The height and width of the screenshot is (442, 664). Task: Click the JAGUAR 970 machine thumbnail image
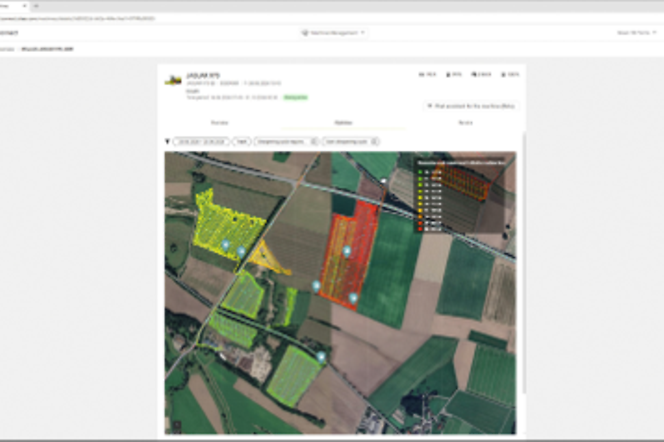click(x=173, y=80)
